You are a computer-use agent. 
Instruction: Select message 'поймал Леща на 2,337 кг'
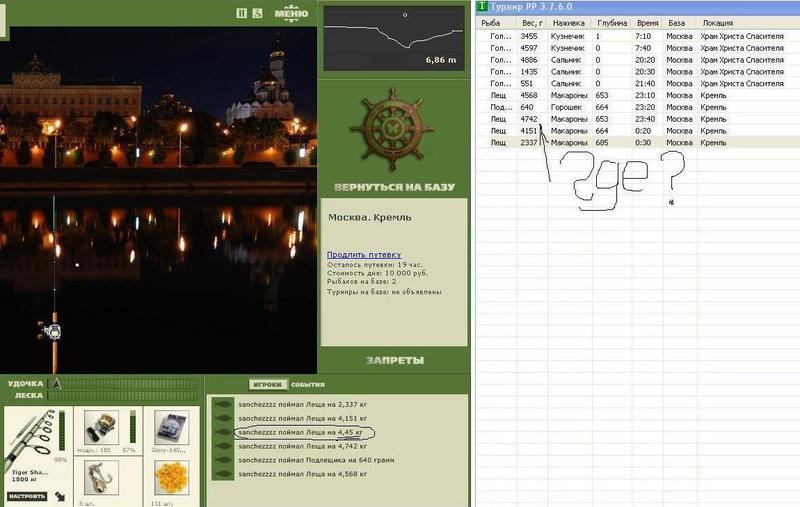303,404
